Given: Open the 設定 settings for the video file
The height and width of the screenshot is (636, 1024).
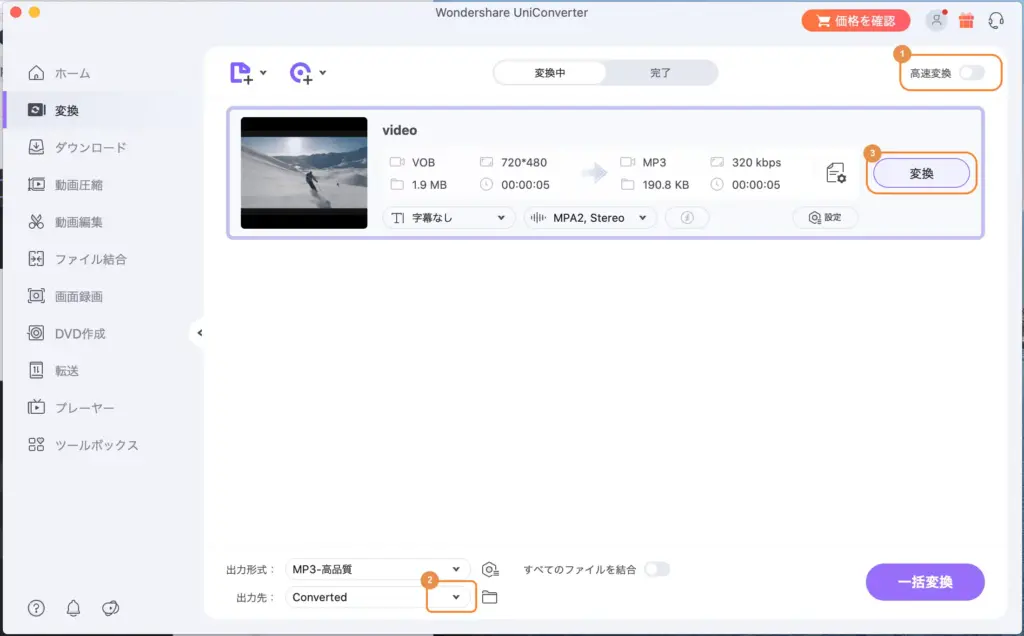Looking at the screenshot, I should [825, 217].
